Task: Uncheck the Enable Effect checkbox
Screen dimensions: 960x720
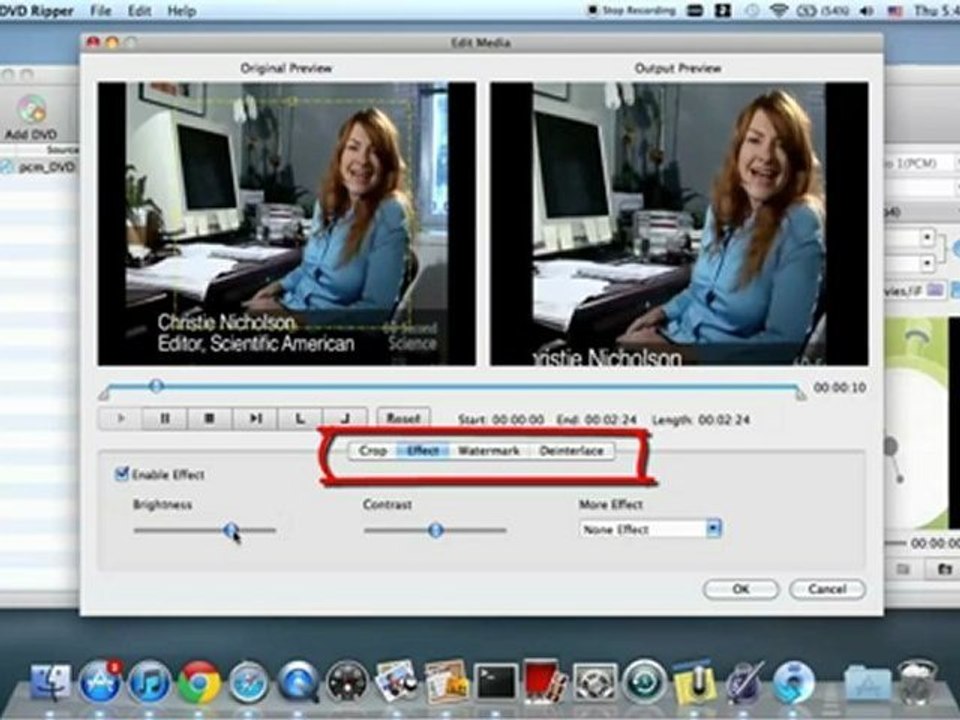Action: tap(122, 474)
